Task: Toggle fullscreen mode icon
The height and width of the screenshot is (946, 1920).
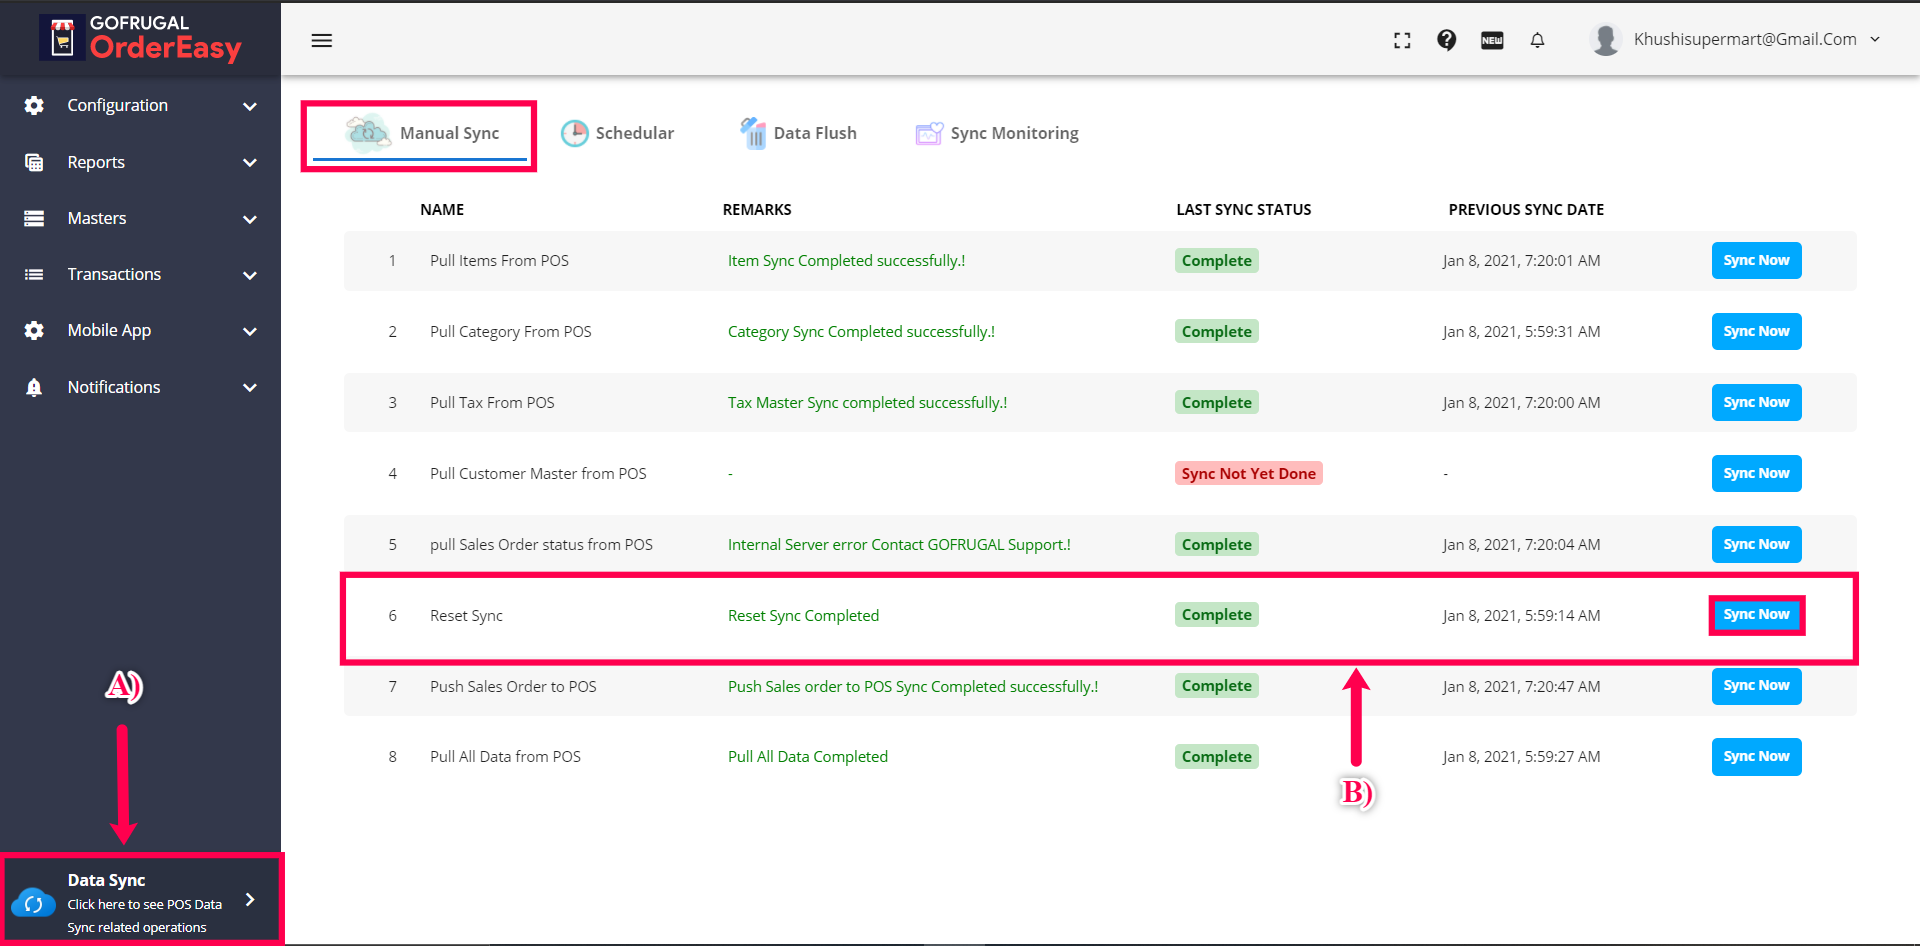Action: click(x=1402, y=40)
